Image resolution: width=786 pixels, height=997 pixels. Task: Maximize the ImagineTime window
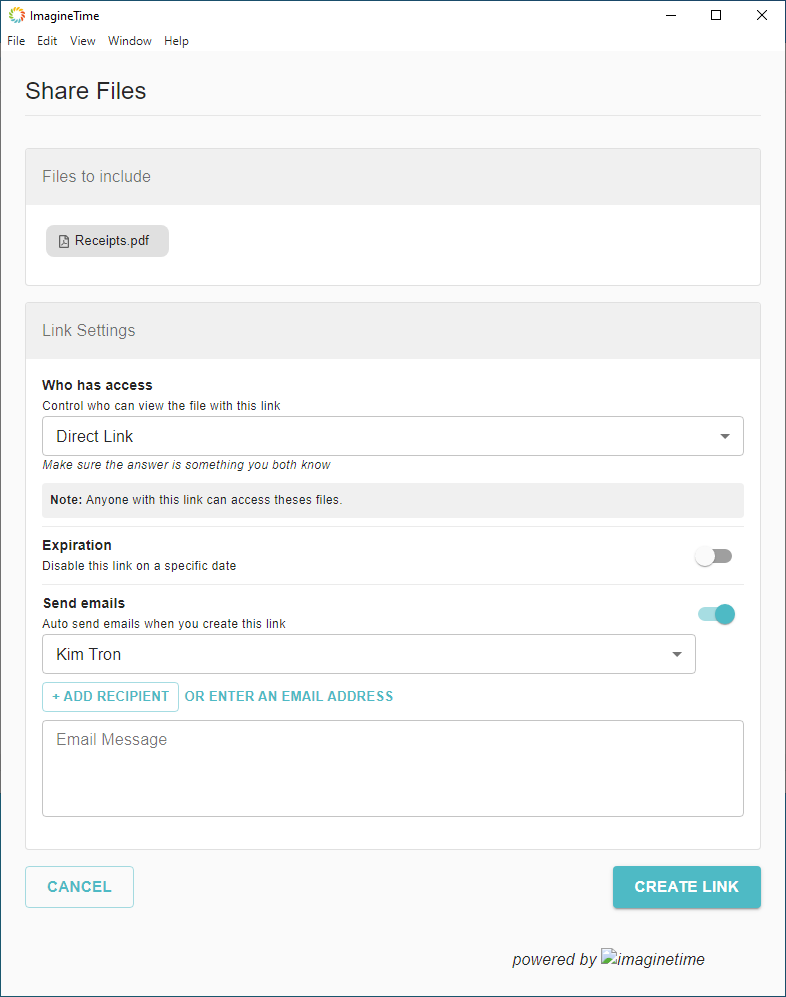(x=716, y=15)
